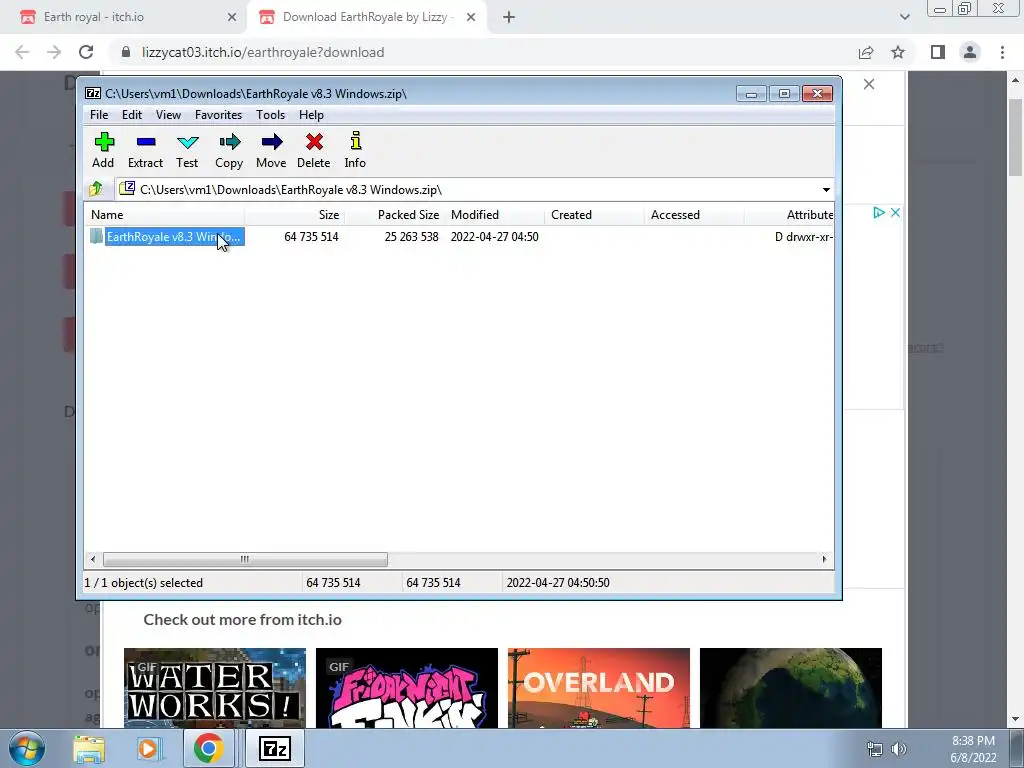
Task: Expand the address path dropdown
Action: pyautogui.click(x=826, y=190)
